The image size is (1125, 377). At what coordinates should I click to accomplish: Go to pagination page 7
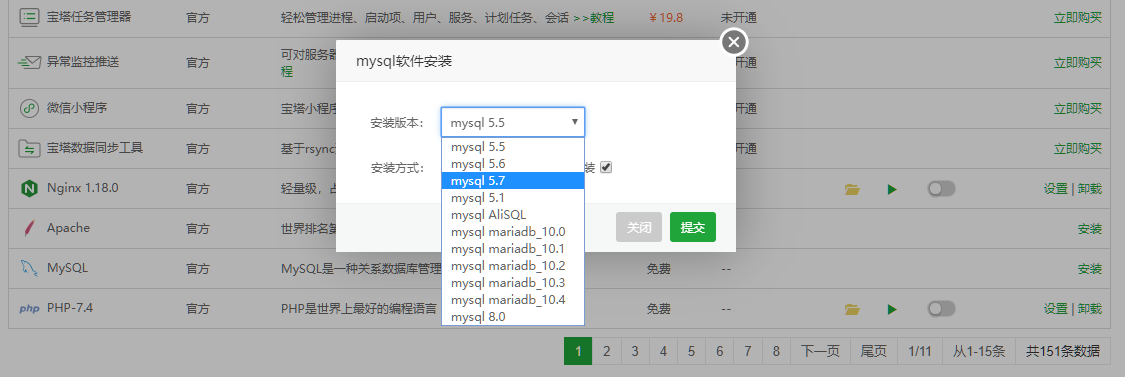tap(748, 351)
